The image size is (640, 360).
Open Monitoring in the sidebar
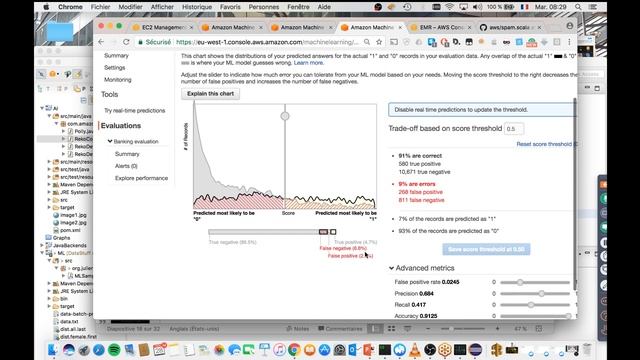tap(118, 80)
